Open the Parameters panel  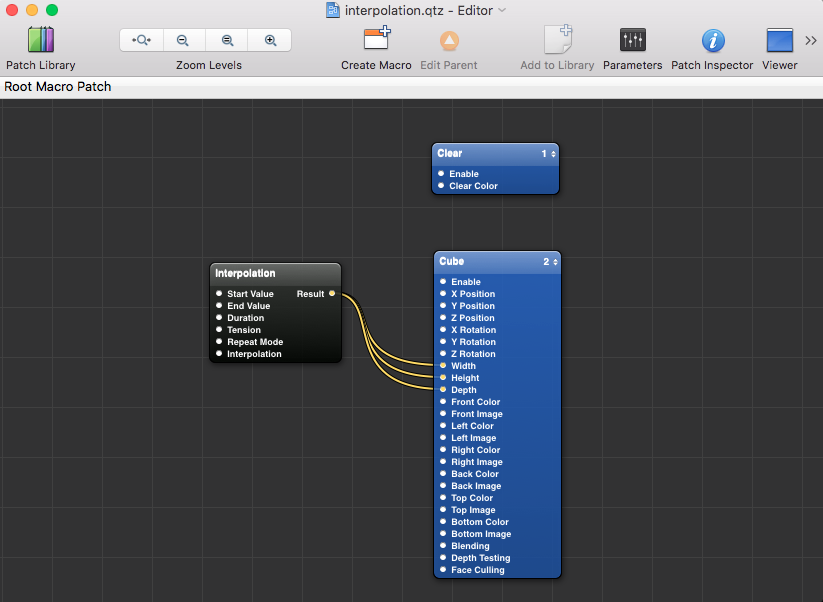632,40
